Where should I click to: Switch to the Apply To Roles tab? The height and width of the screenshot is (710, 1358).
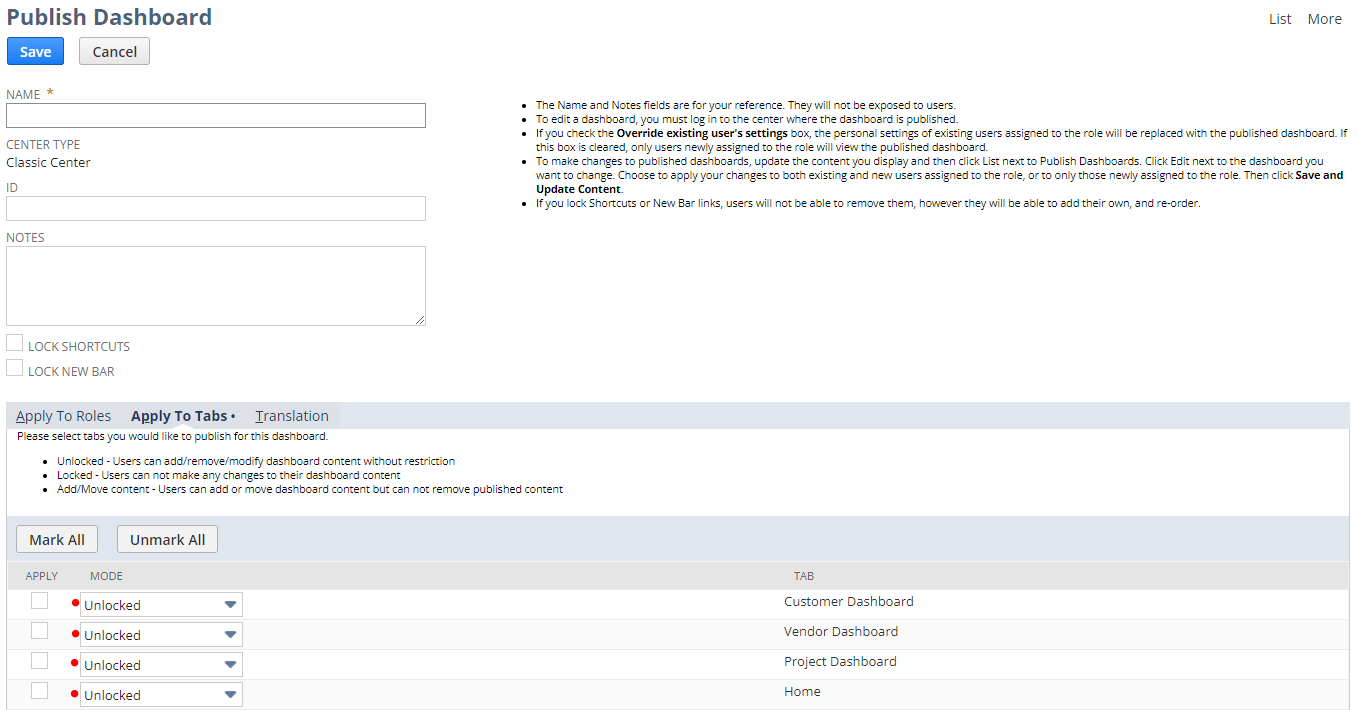(64, 415)
